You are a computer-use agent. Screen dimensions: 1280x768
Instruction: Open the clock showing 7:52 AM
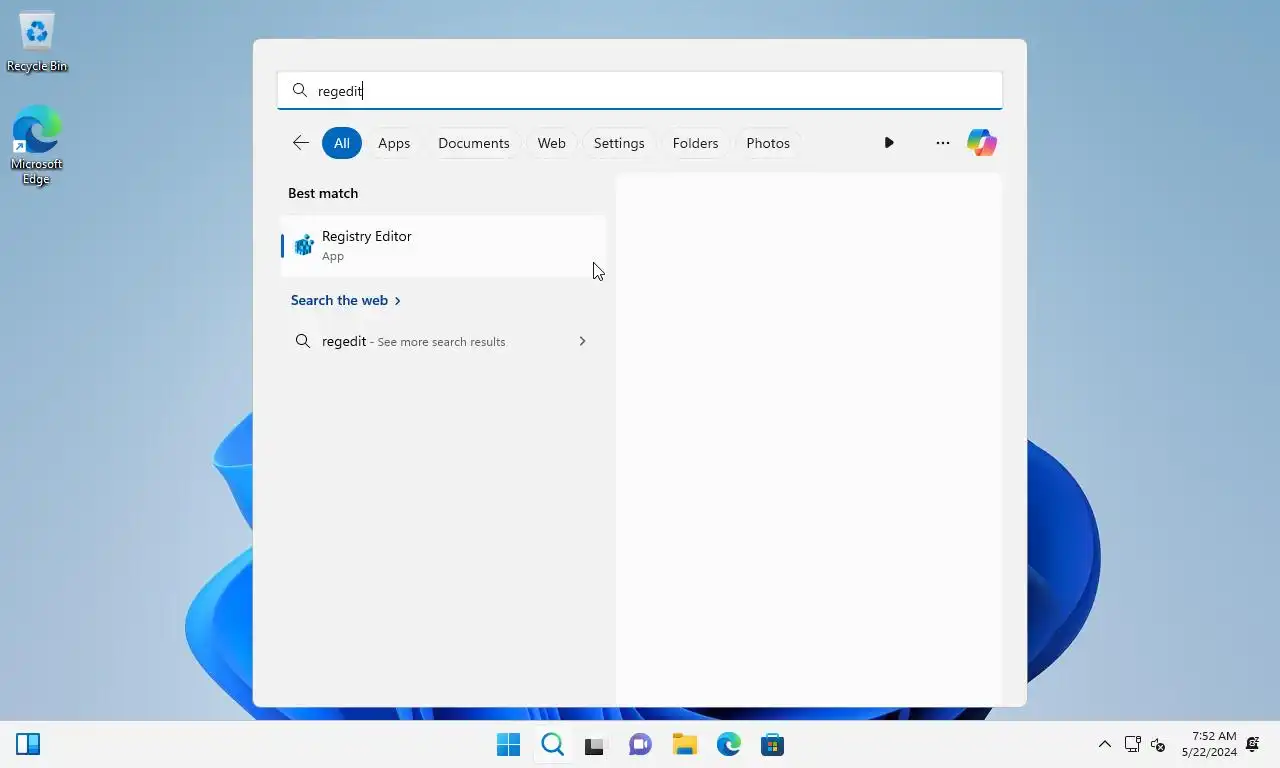tap(1209, 744)
